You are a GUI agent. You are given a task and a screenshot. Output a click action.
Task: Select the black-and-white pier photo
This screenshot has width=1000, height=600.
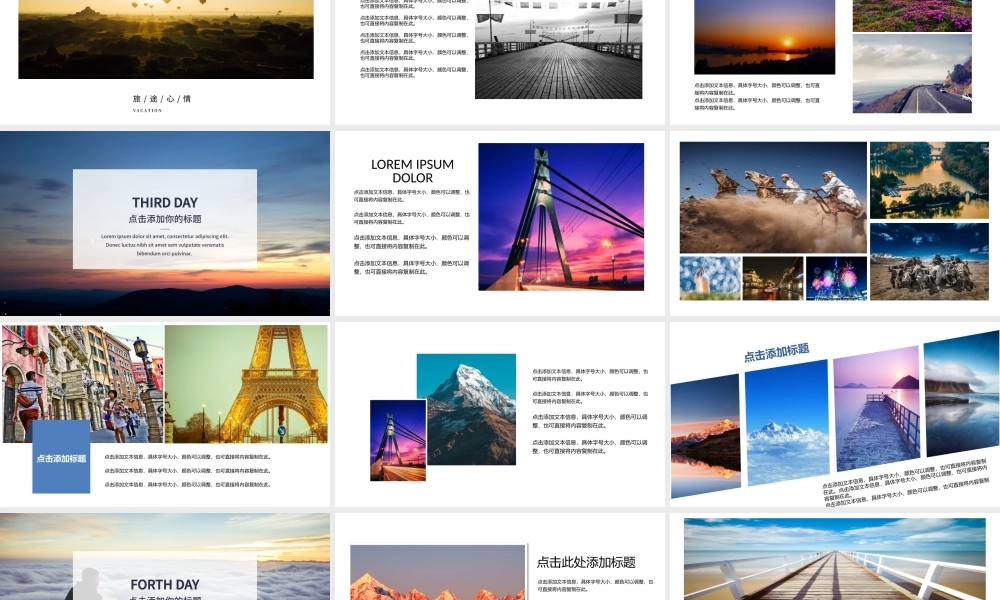click(557, 50)
